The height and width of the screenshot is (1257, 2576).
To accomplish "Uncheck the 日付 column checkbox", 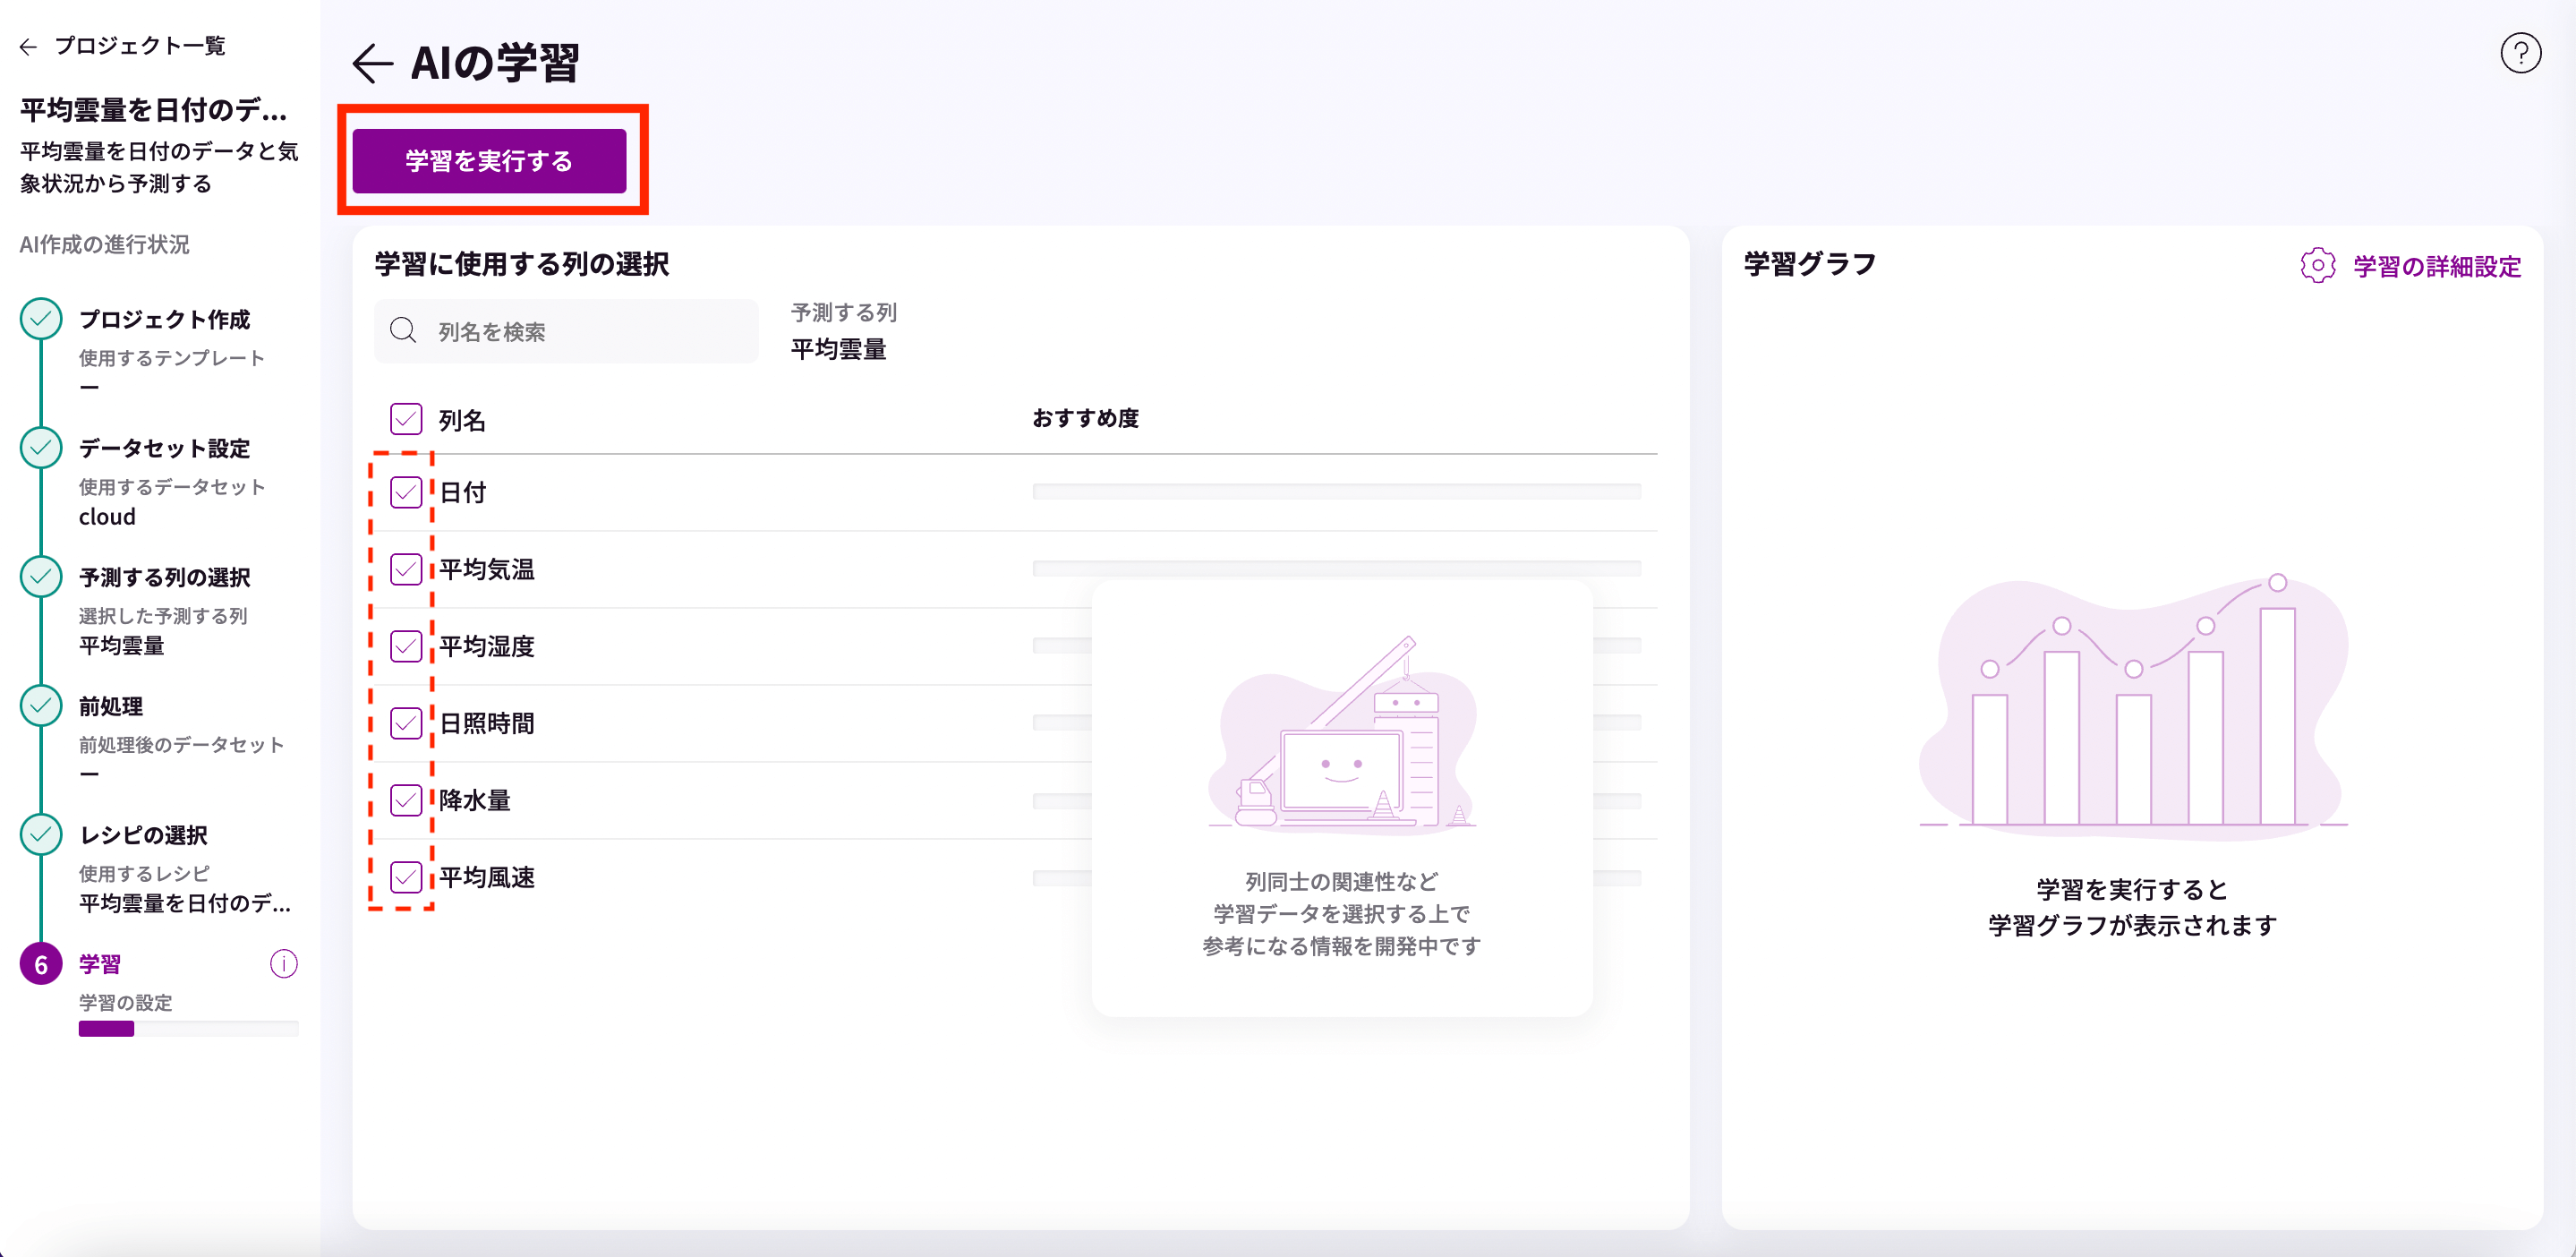I will pos(406,492).
